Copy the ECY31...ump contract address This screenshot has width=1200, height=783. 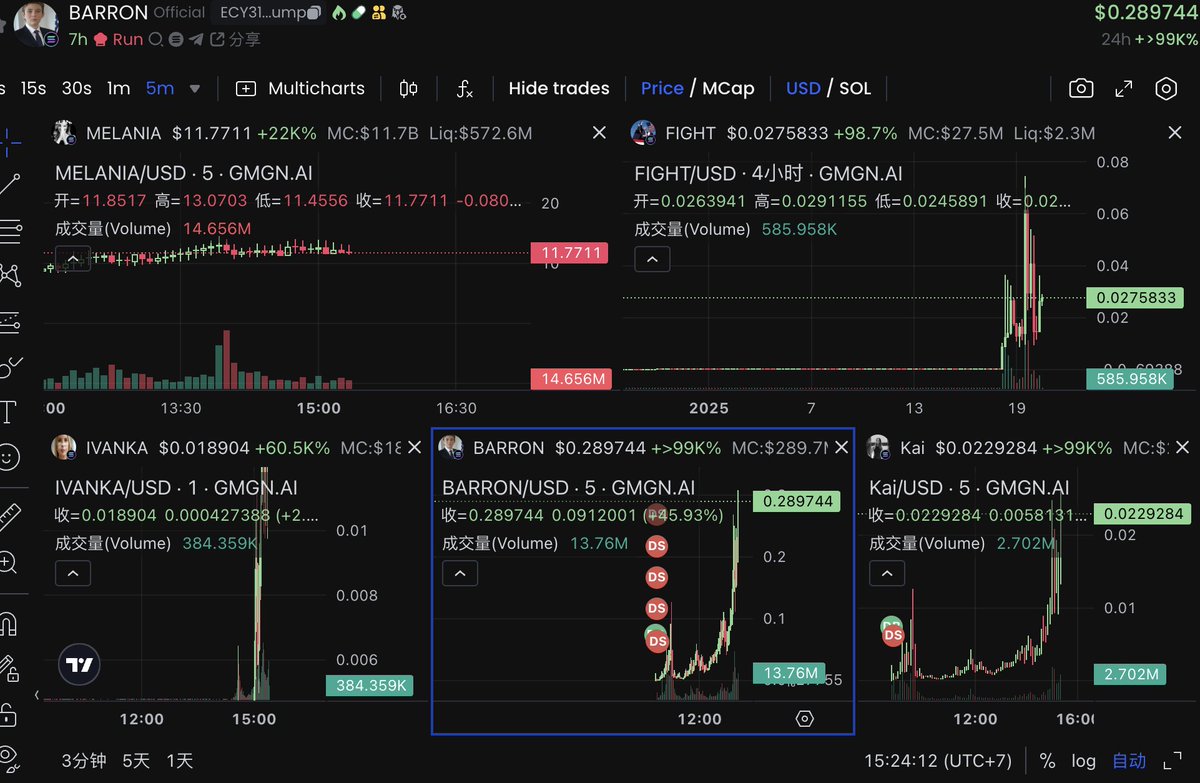click(x=314, y=13)
